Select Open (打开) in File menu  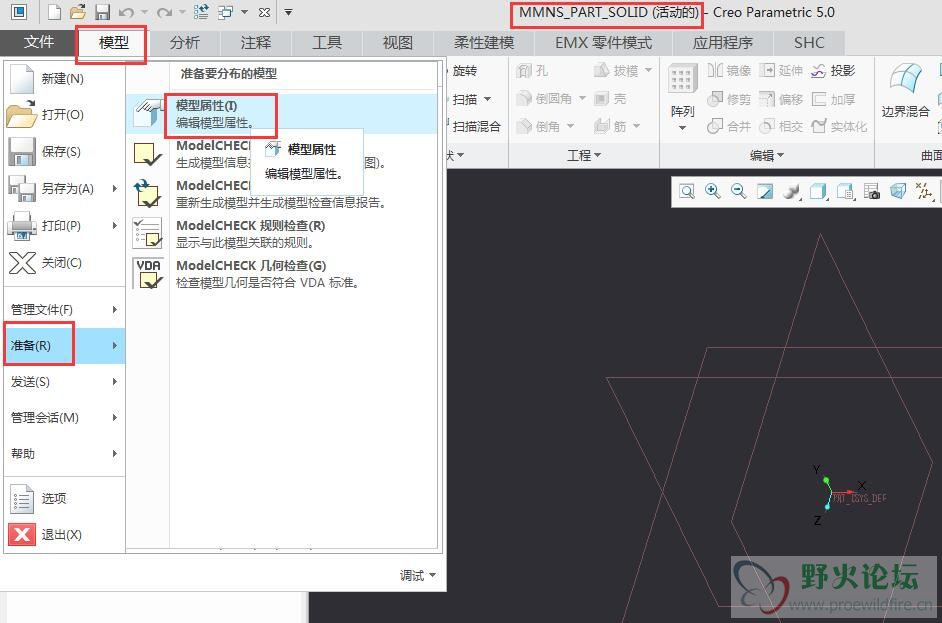[64, 115]
